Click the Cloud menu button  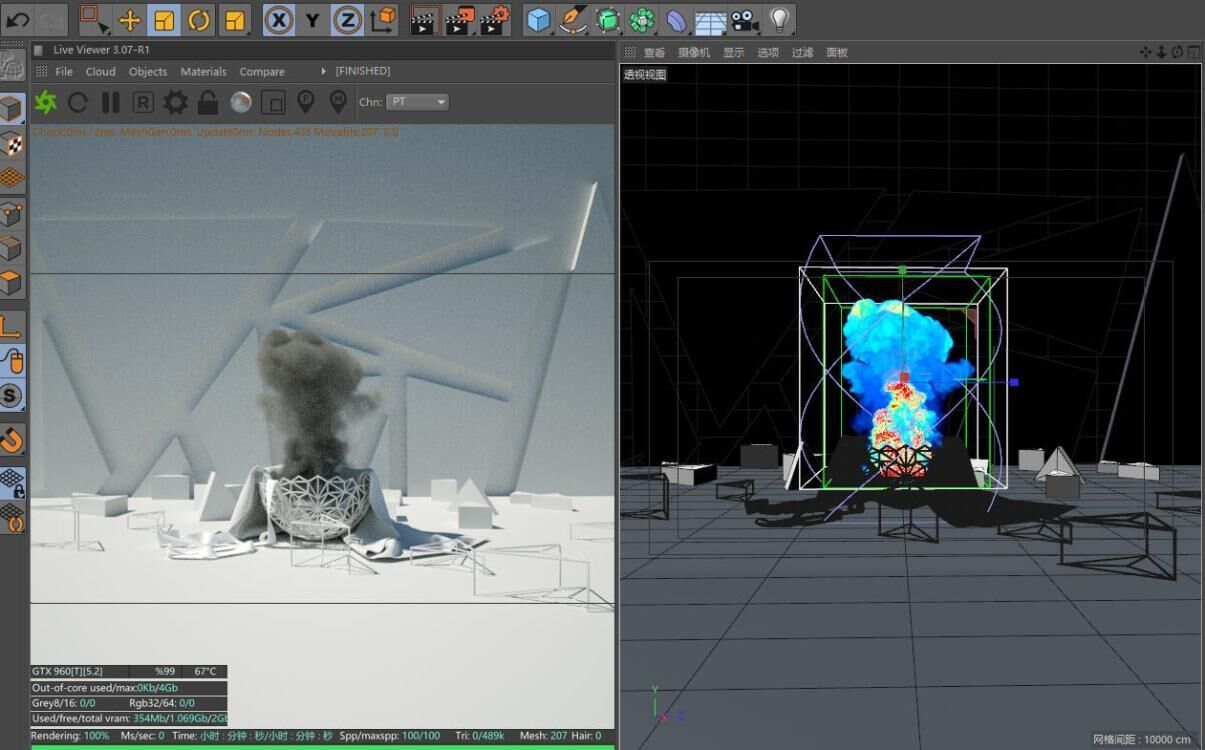100,72
